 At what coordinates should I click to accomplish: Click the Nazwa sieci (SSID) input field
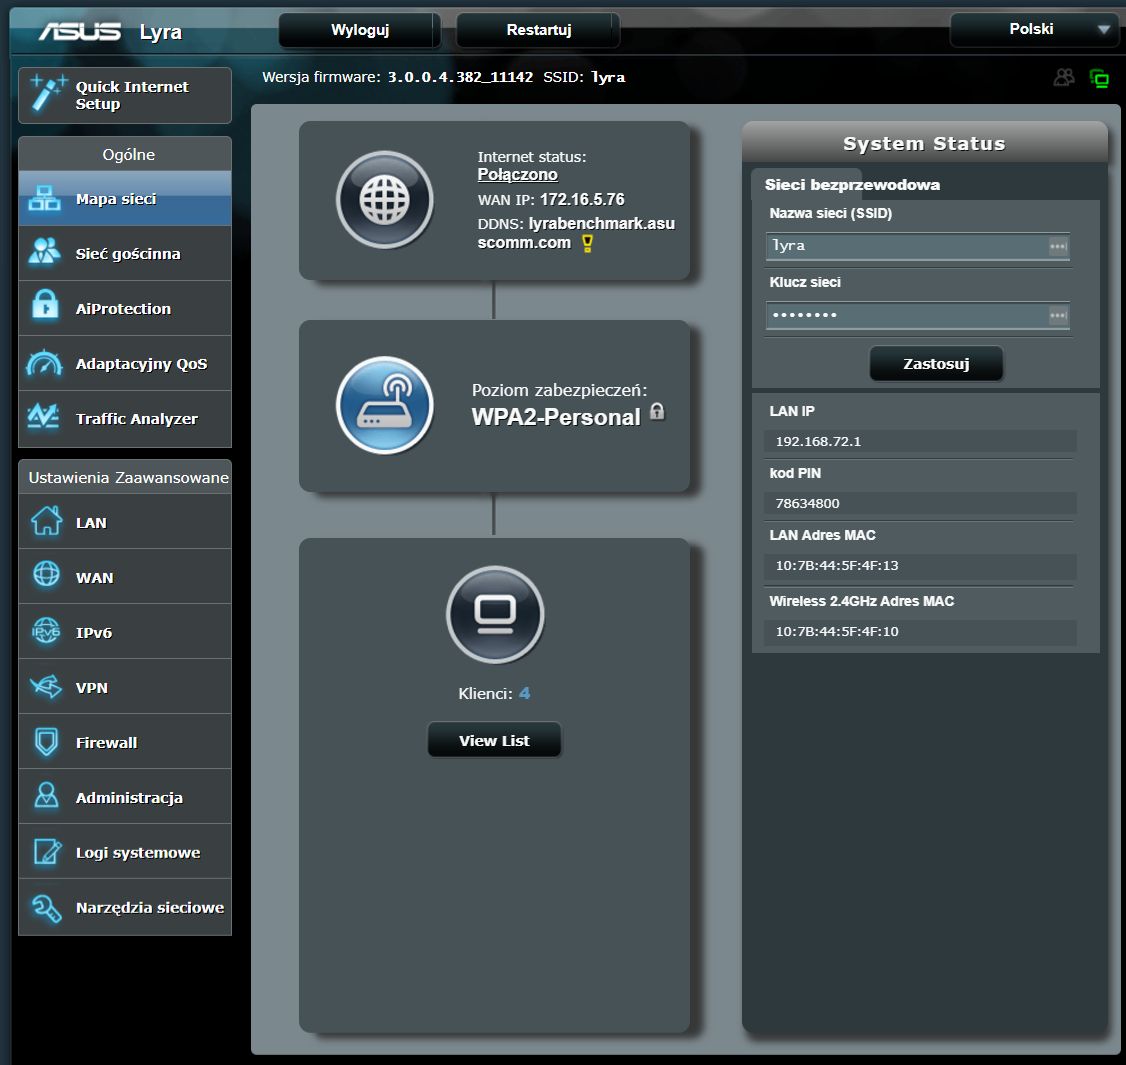(918, 246)
